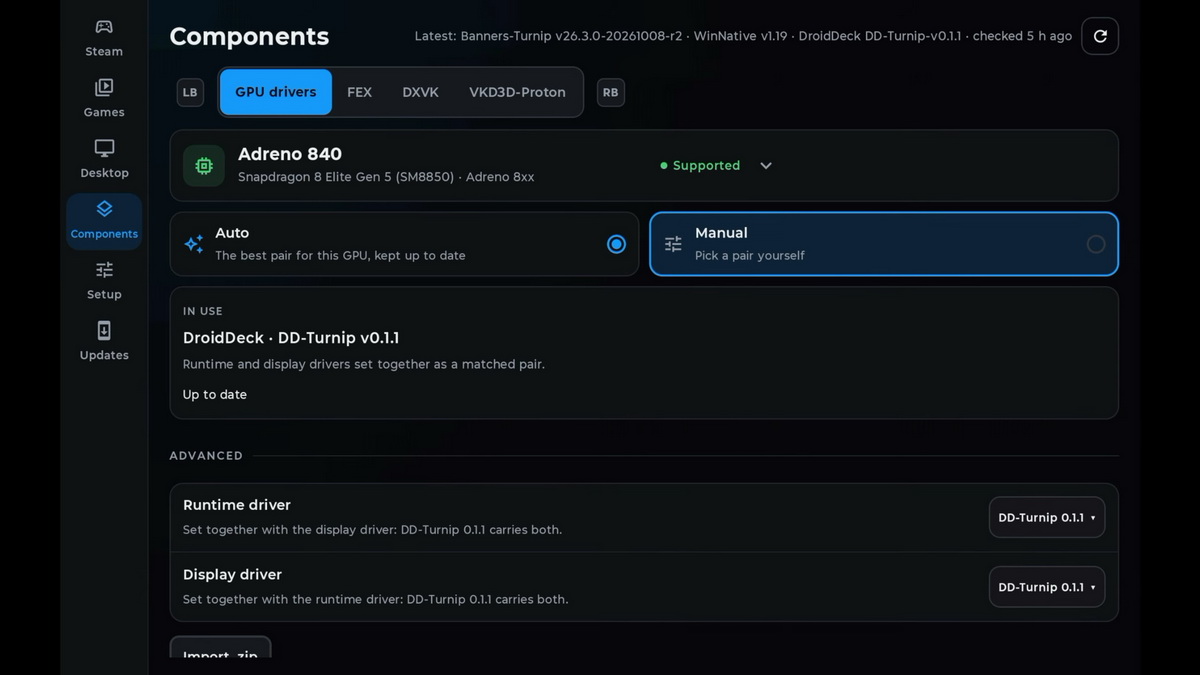
Task: Click the Up to date status
Action: pos(215,394)
